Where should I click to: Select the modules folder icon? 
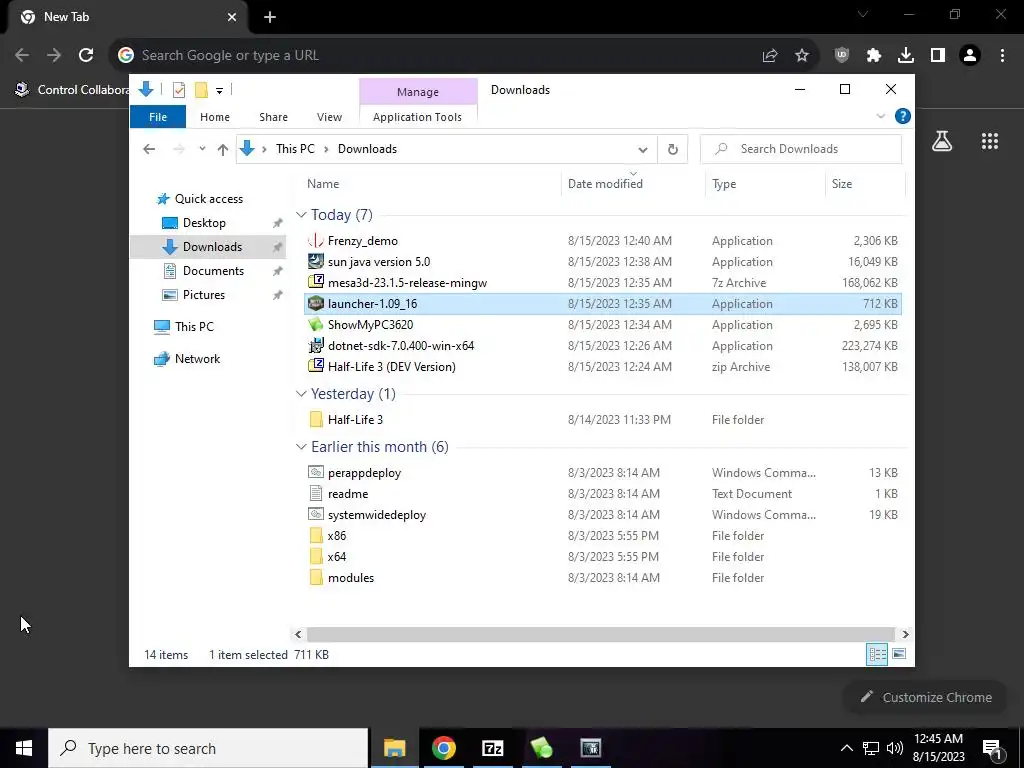[x=316, y=577]
